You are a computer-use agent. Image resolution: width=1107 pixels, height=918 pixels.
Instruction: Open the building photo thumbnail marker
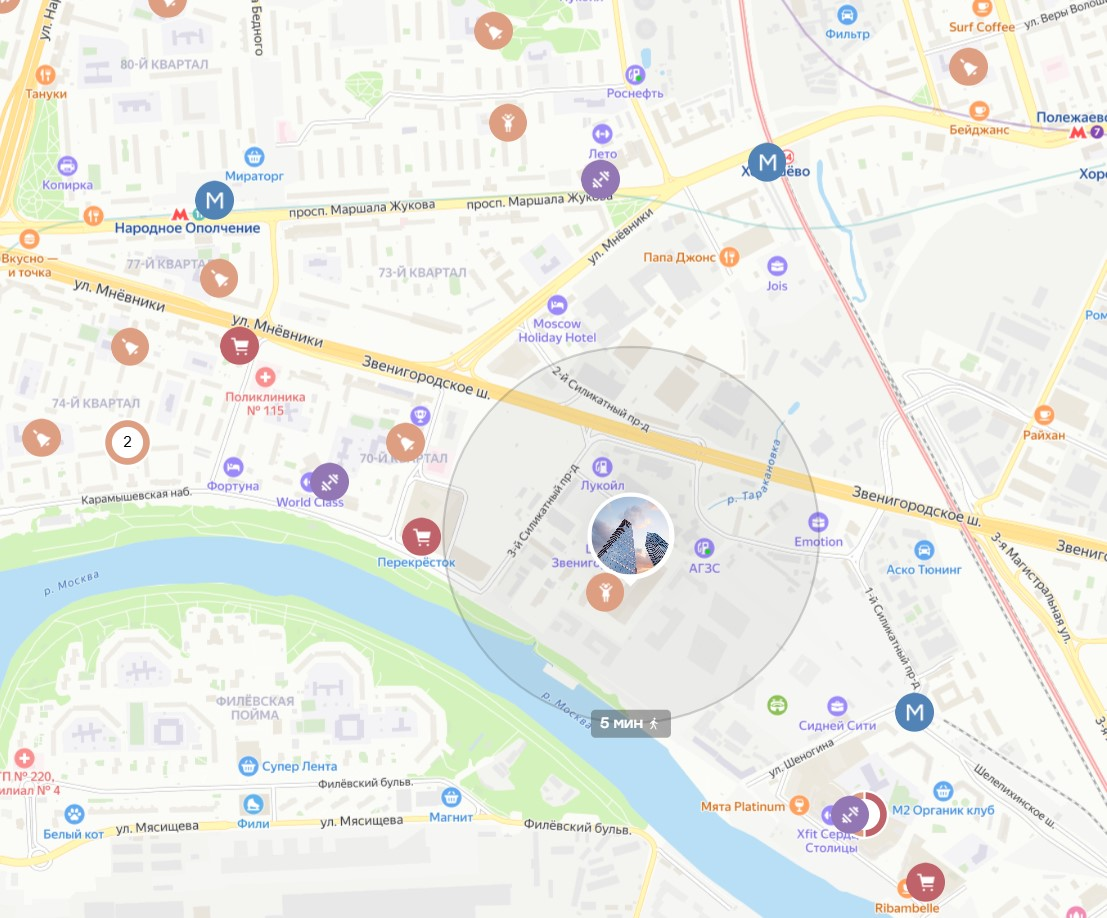point(630,535)
